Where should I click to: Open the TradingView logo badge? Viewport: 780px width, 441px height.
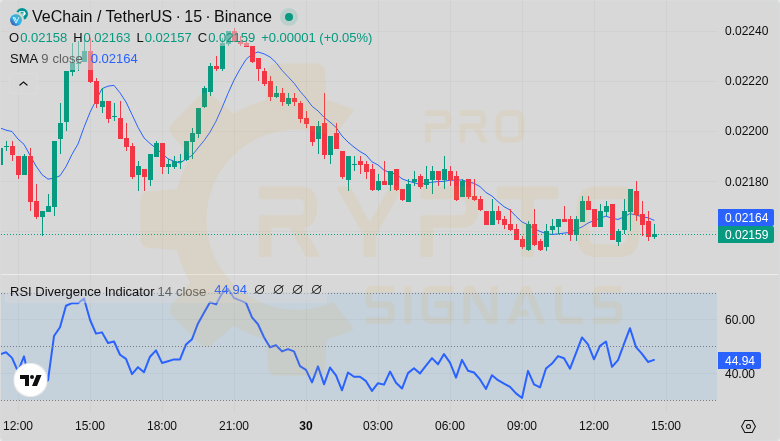click(30, 380)
